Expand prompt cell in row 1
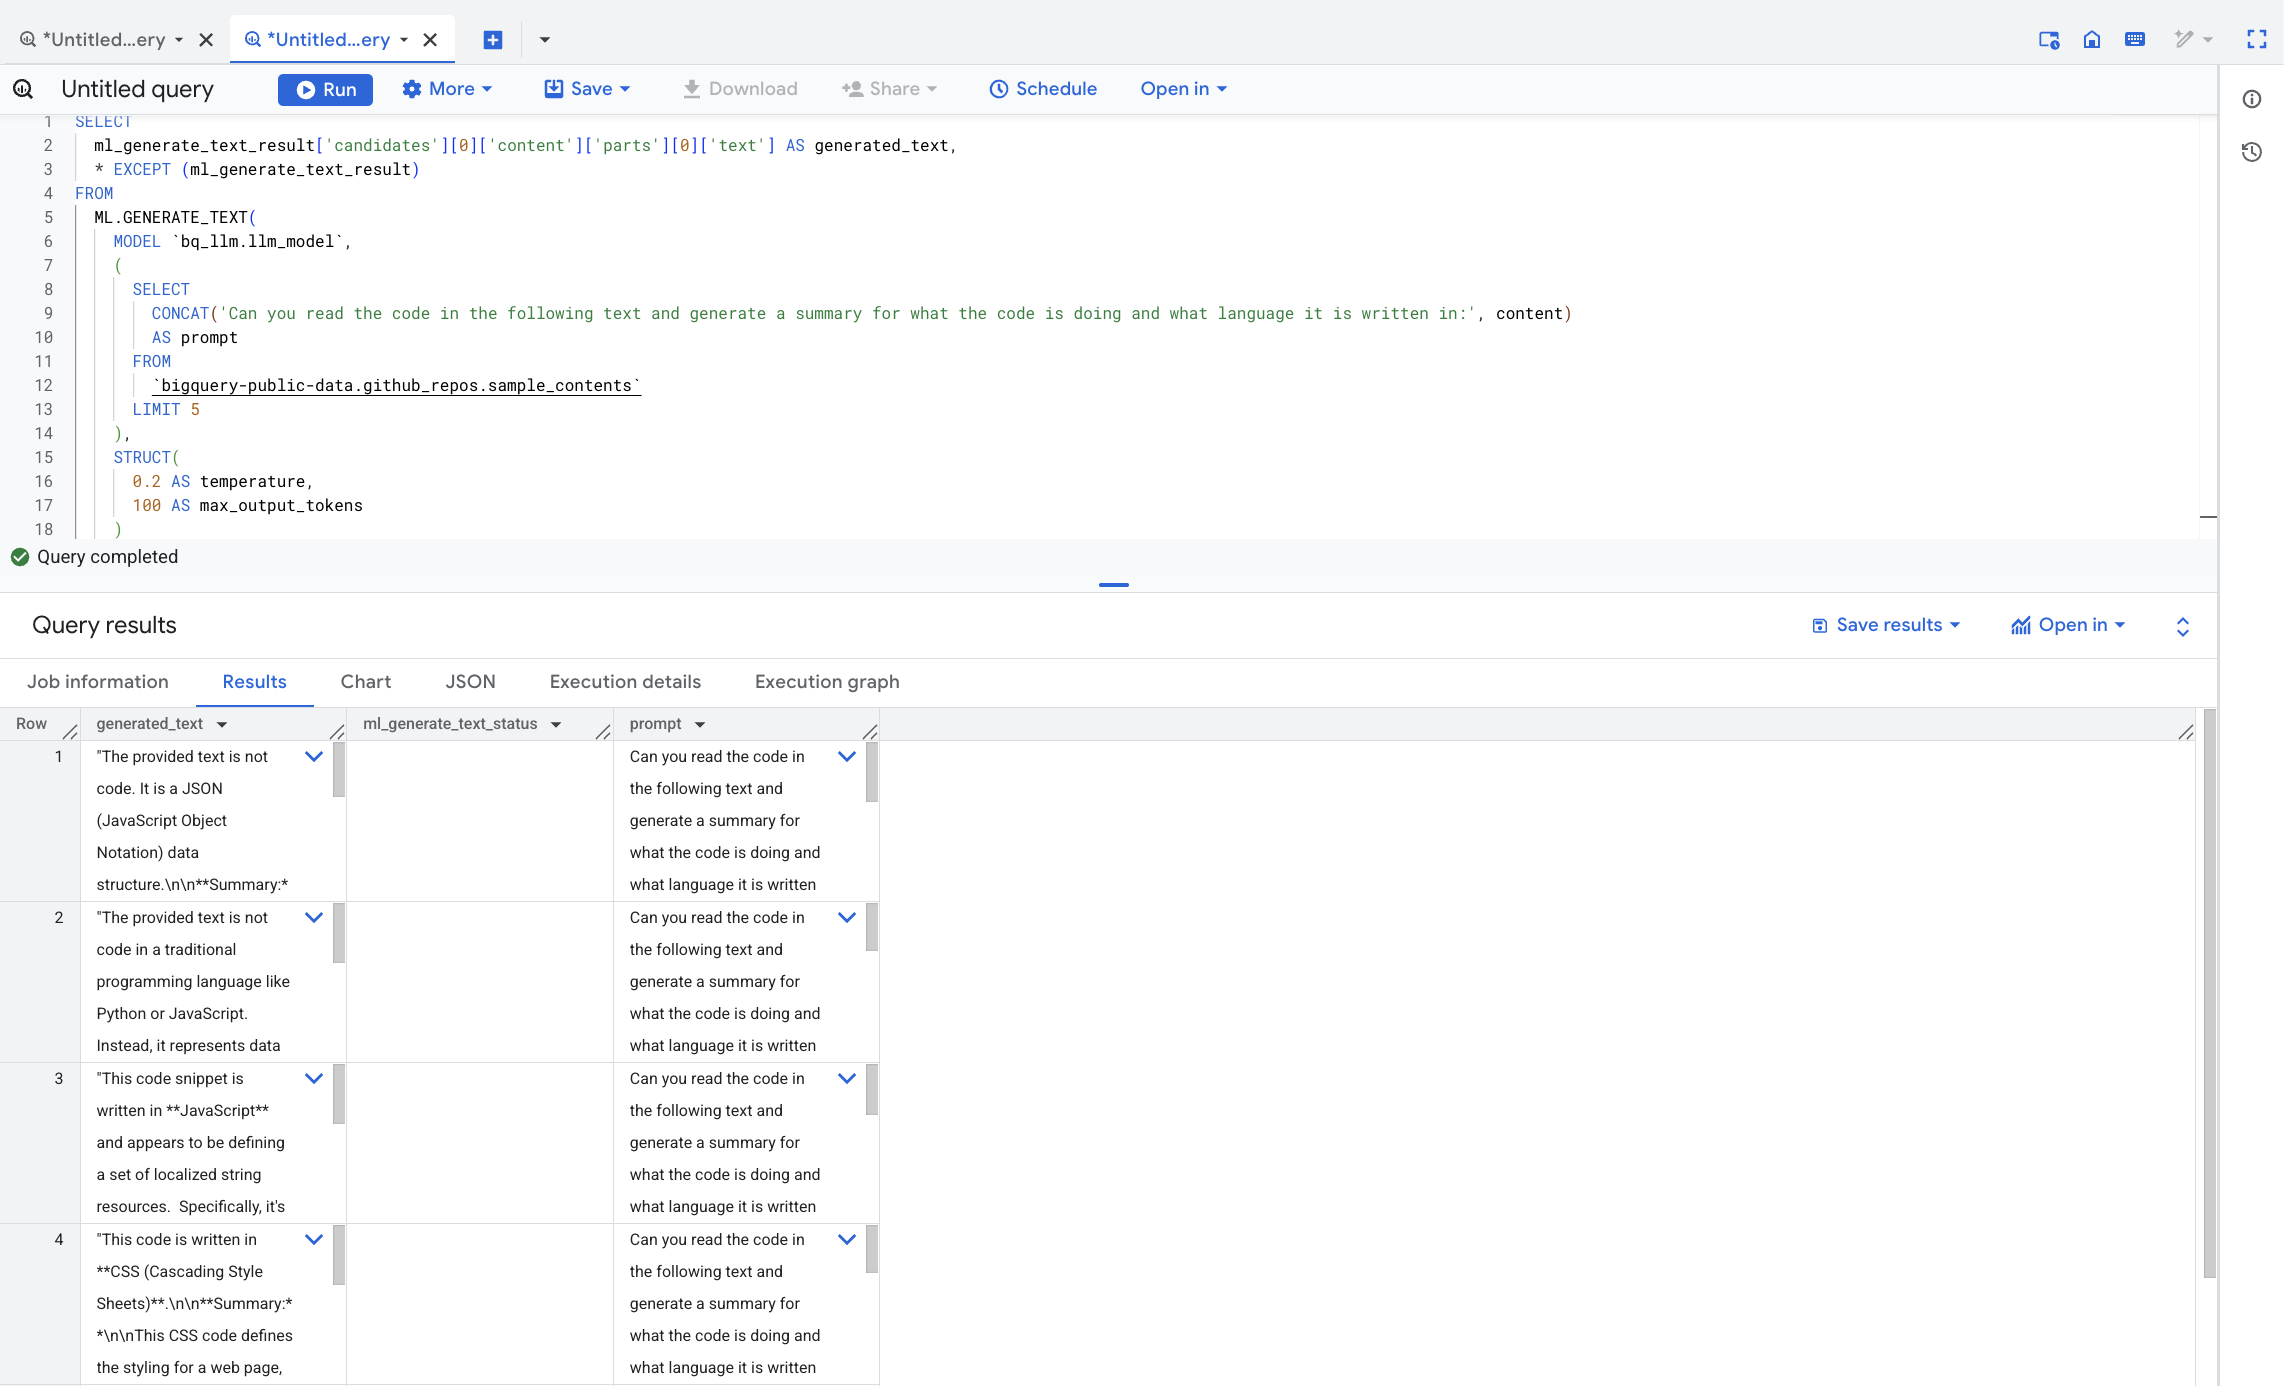Viewport: 2284px width, 1386px height. pos(847,757)
